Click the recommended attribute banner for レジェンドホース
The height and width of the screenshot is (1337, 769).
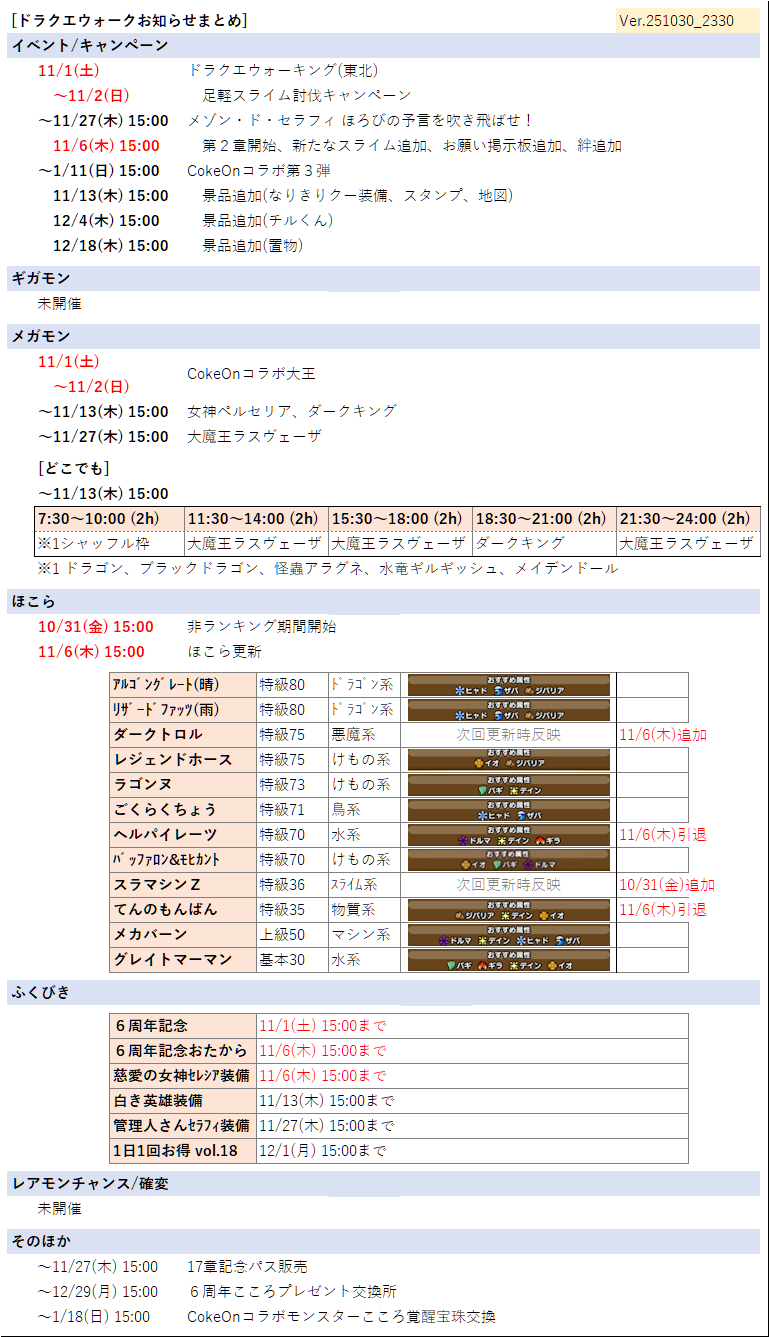click(x=508, y=760)
